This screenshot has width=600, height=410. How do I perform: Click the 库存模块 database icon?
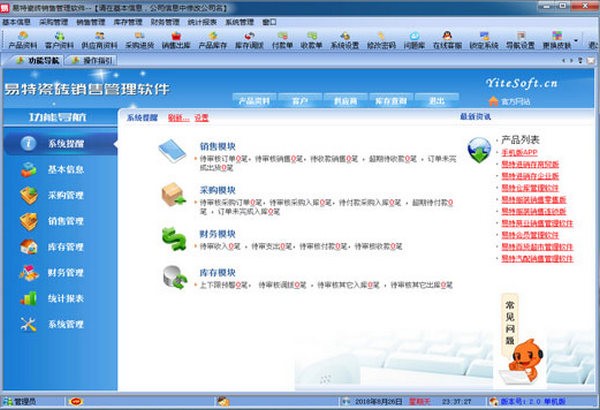171,278
